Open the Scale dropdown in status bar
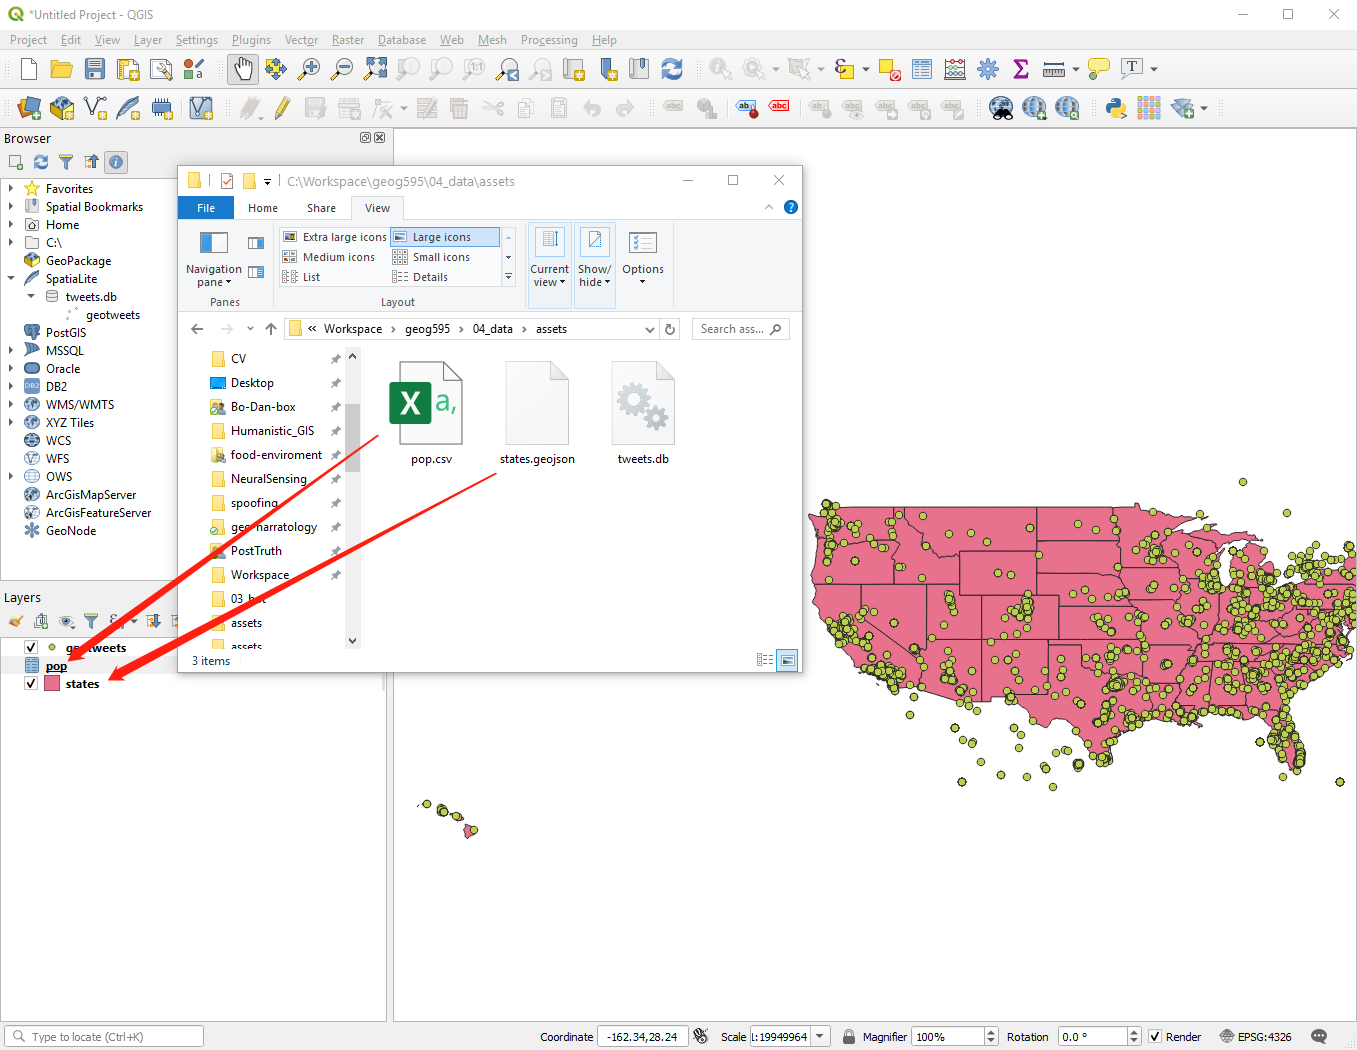This screenshot has height=1050, width=1357. (x=819, y=1036)
